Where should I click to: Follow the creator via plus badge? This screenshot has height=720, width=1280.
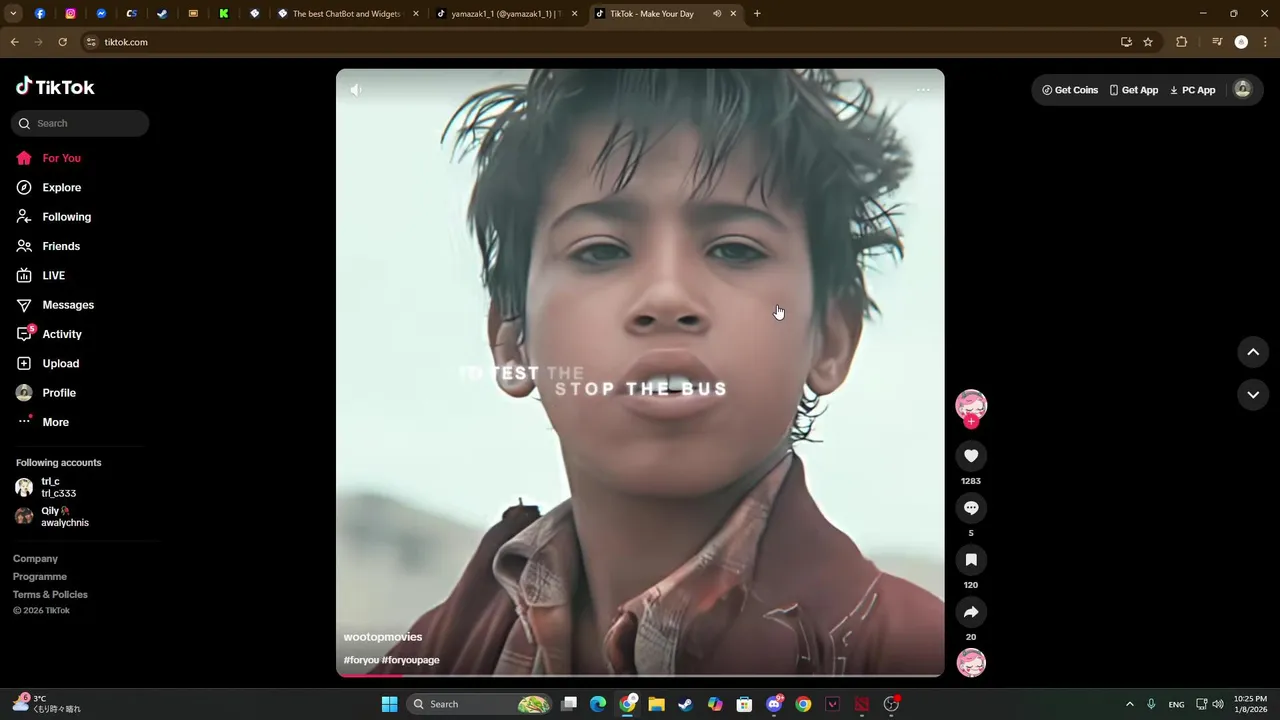click(971, 422)
